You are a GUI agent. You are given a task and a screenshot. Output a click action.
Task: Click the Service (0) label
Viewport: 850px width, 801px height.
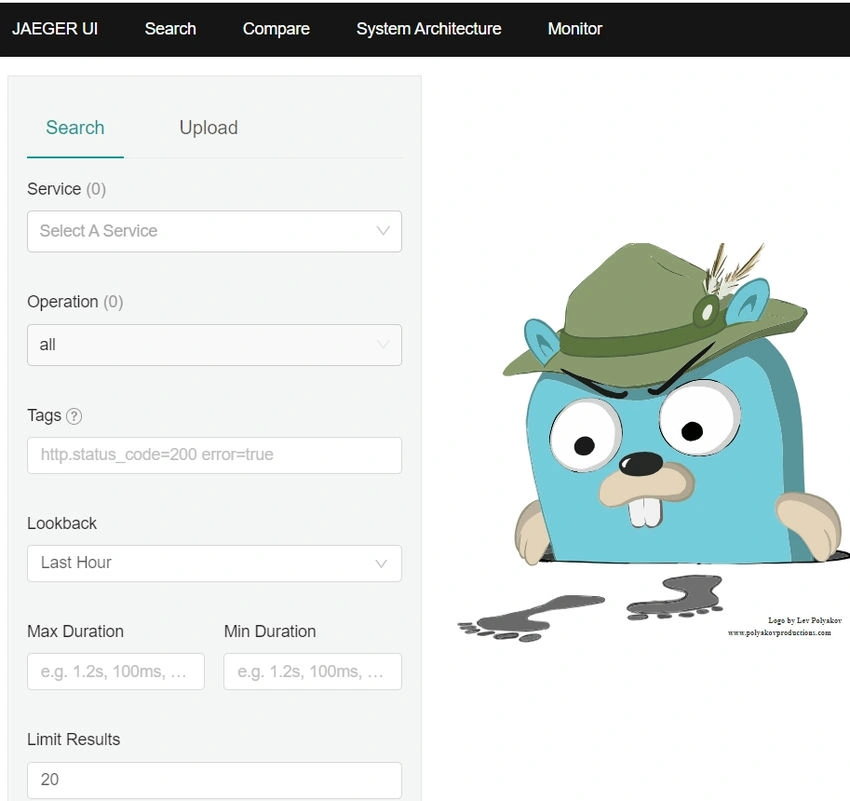(66, 189)
